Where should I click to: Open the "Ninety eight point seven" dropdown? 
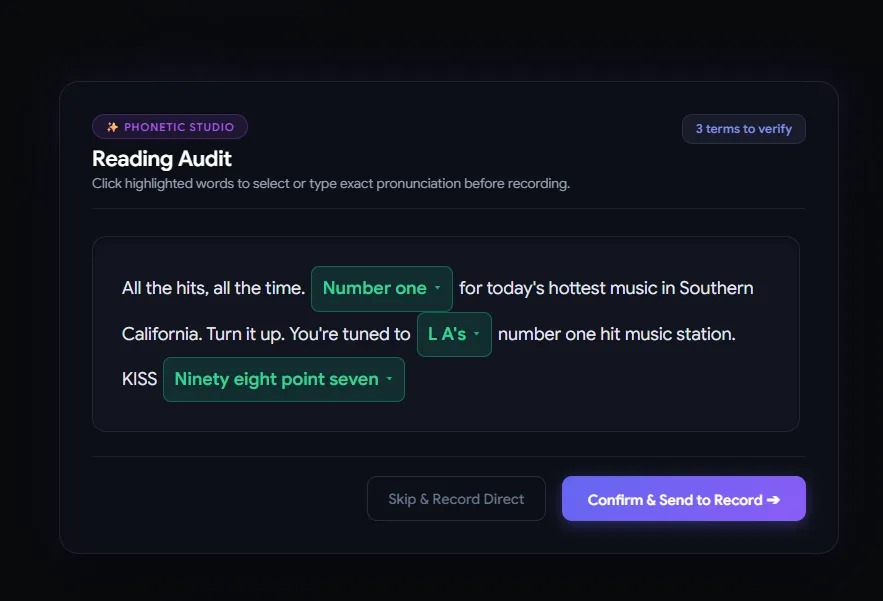point(284,379)
